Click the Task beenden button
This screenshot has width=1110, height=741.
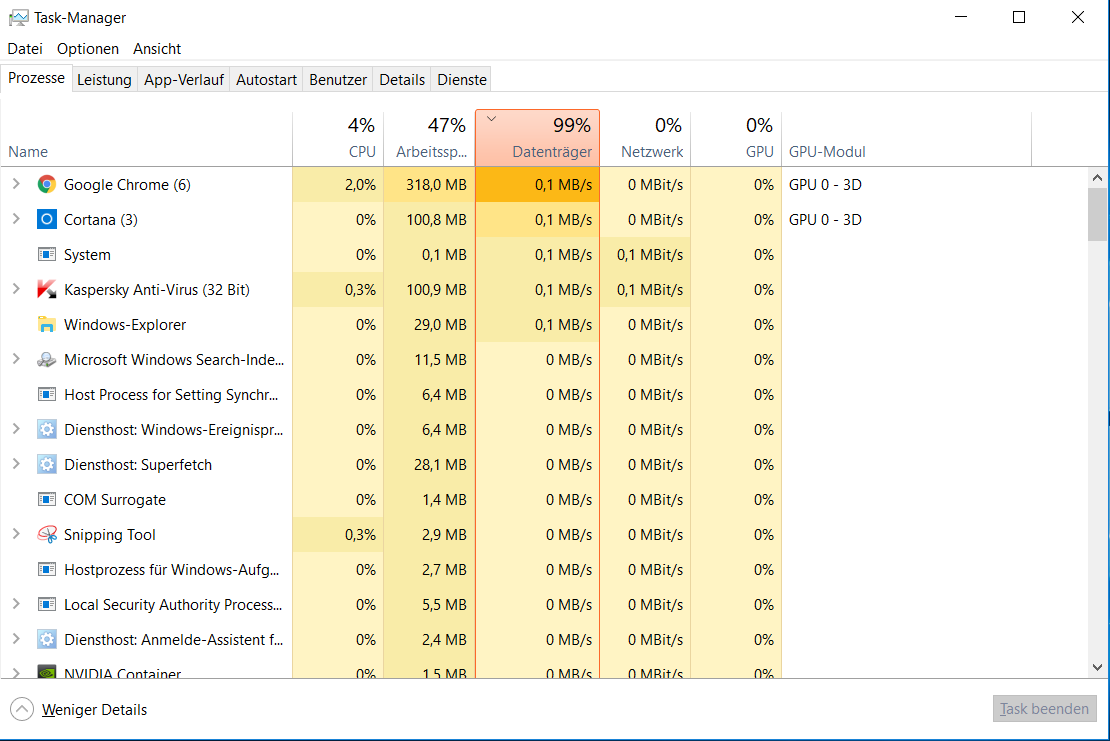tap(1044, 709)
